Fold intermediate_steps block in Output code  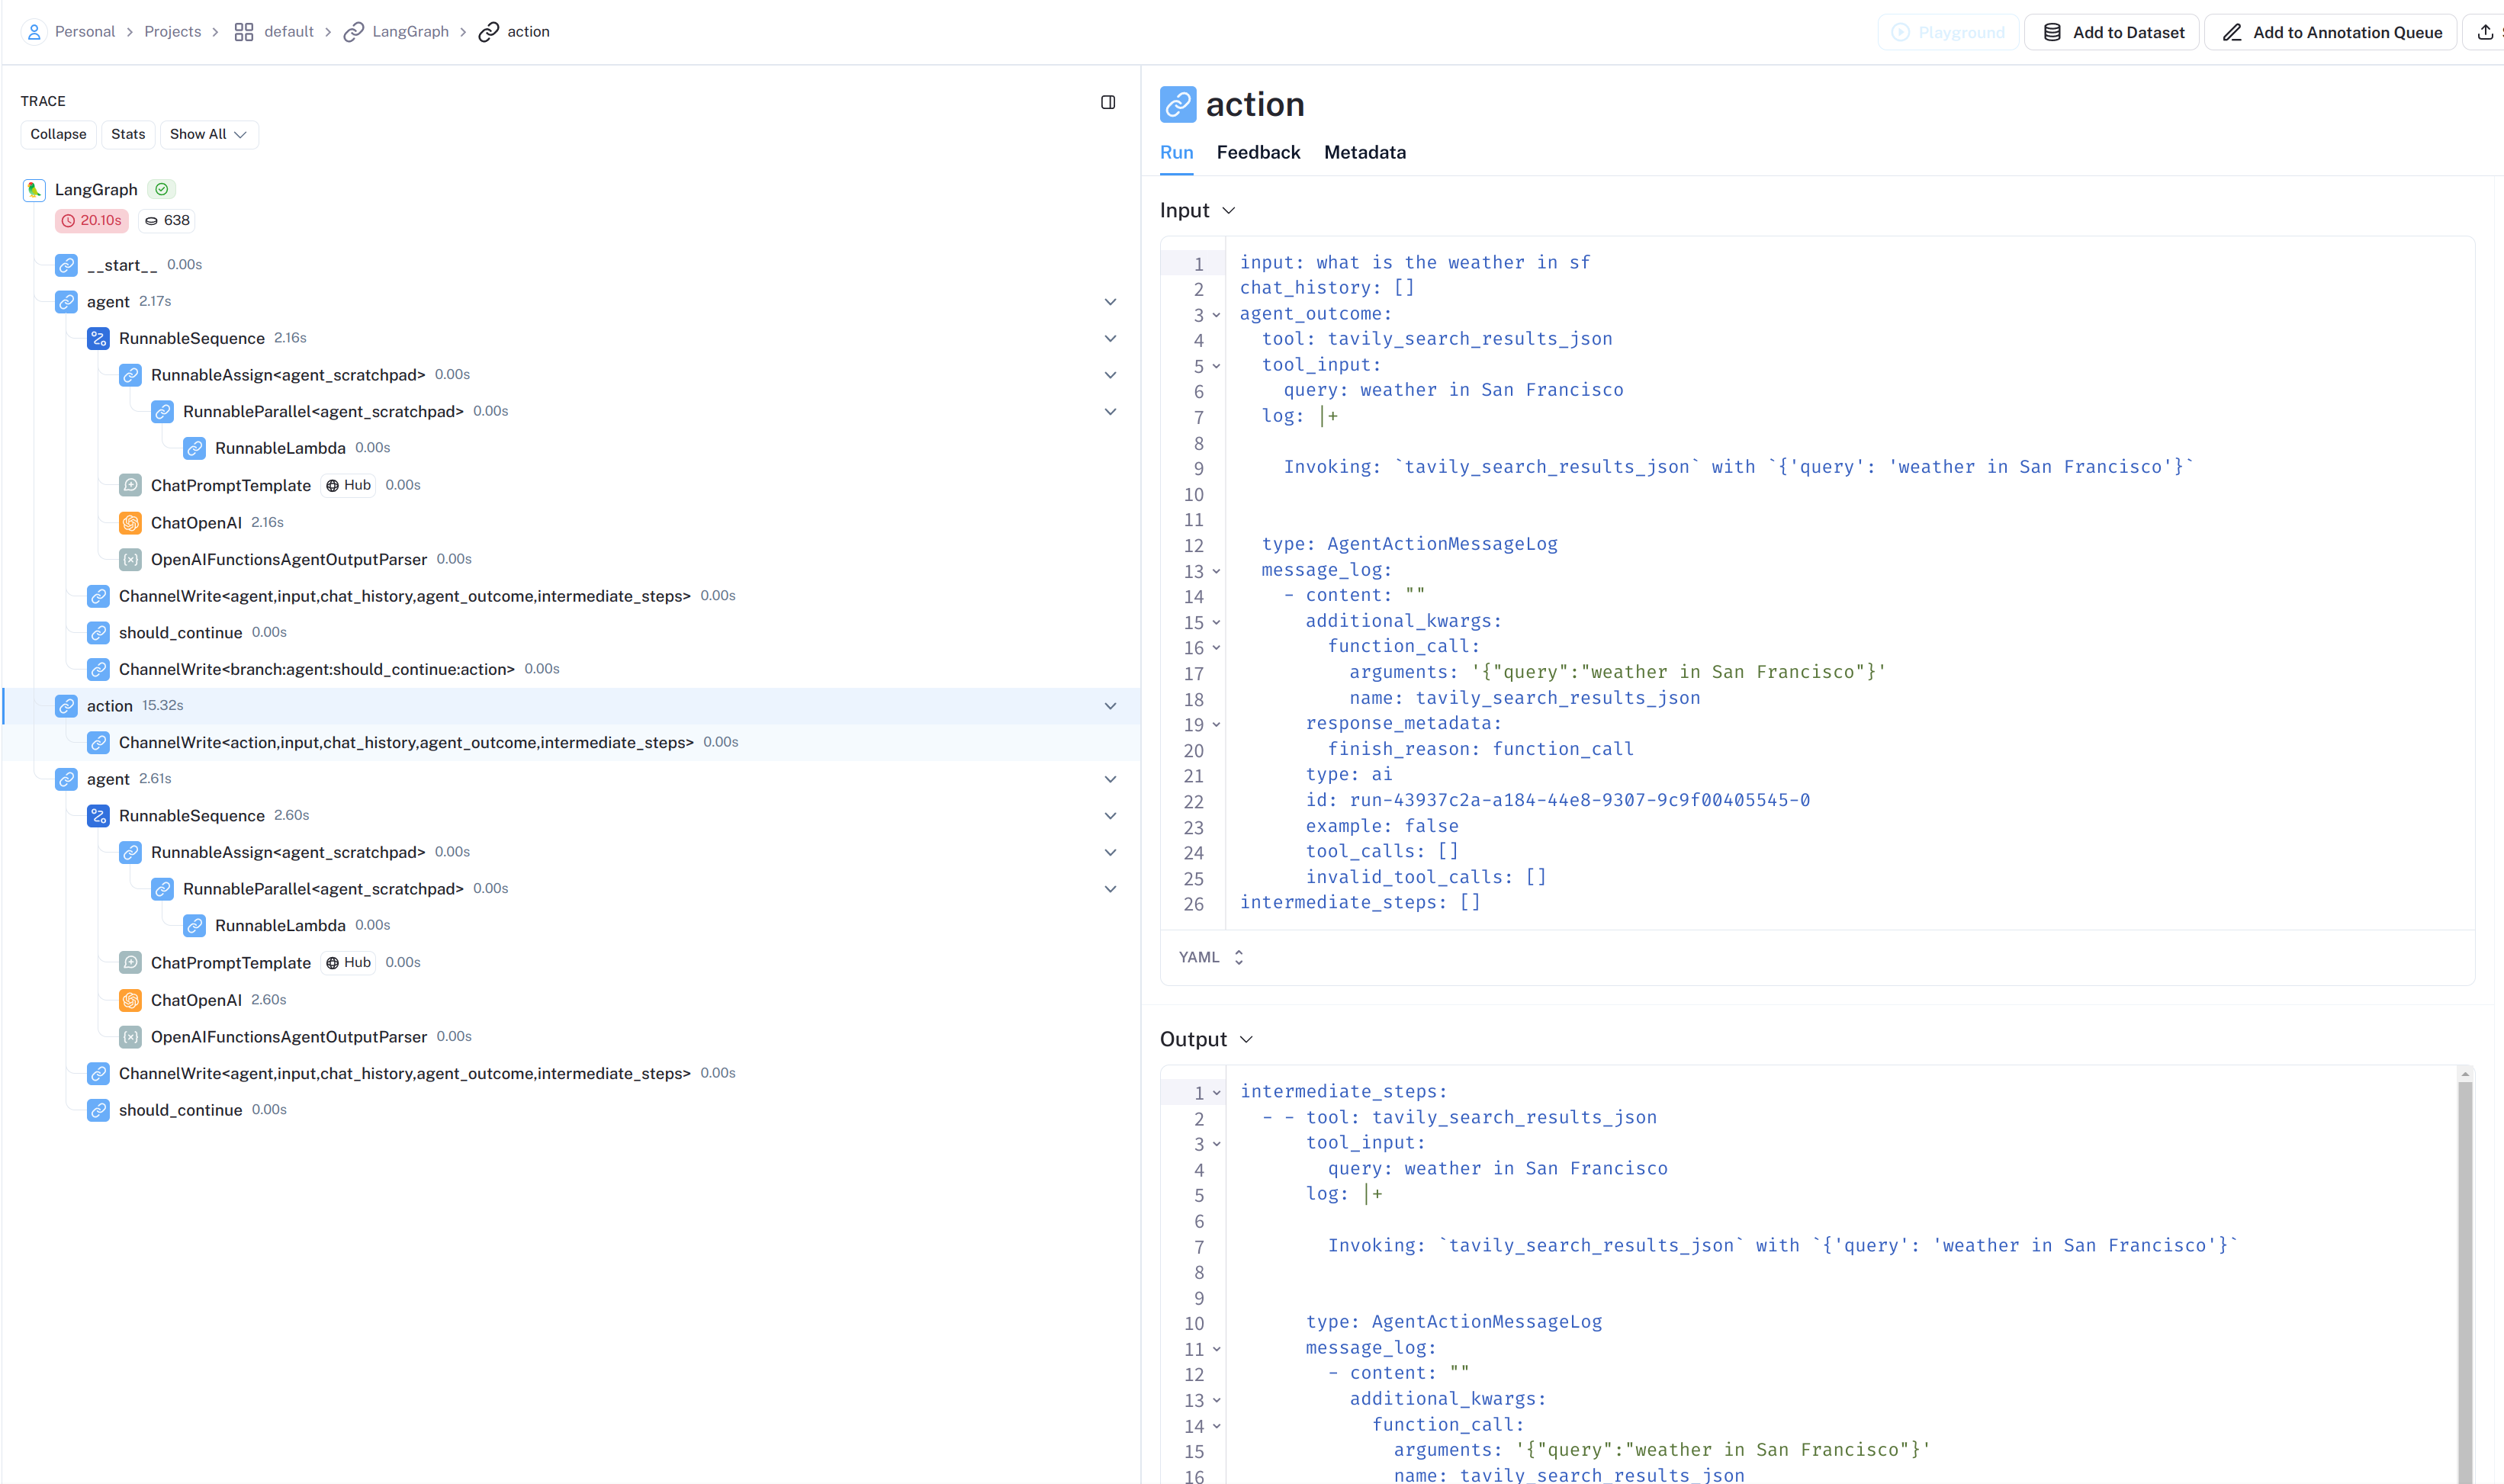[x=1217, y=1093]
